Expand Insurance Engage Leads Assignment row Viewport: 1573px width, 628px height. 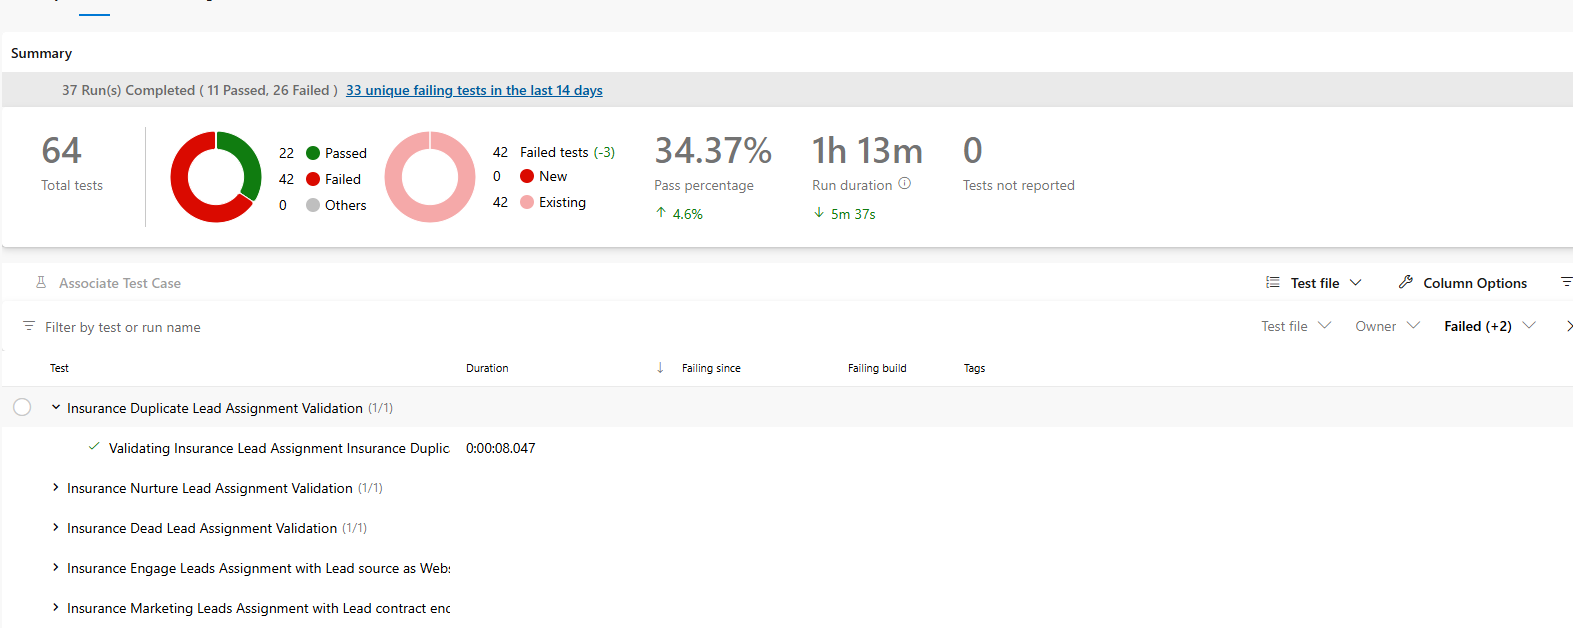coord(56,567)
